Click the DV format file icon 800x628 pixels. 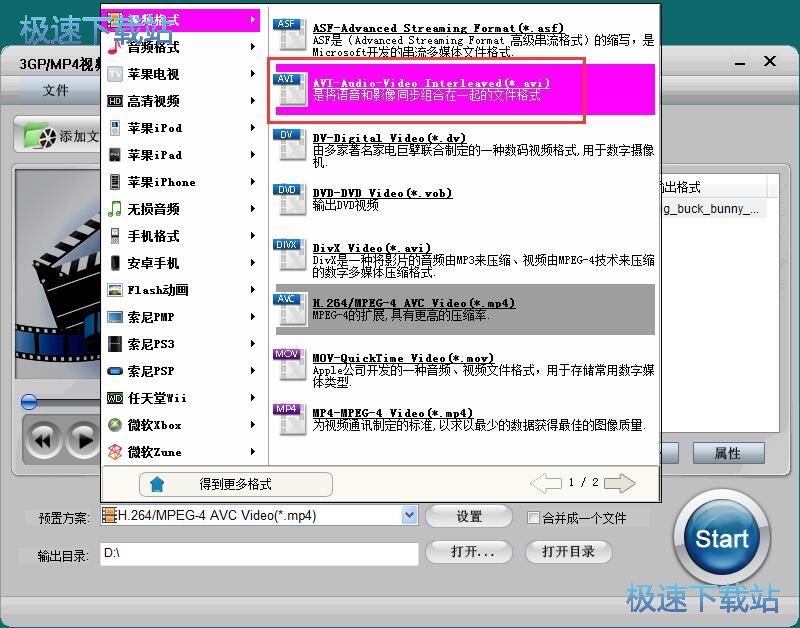[290, 144]
